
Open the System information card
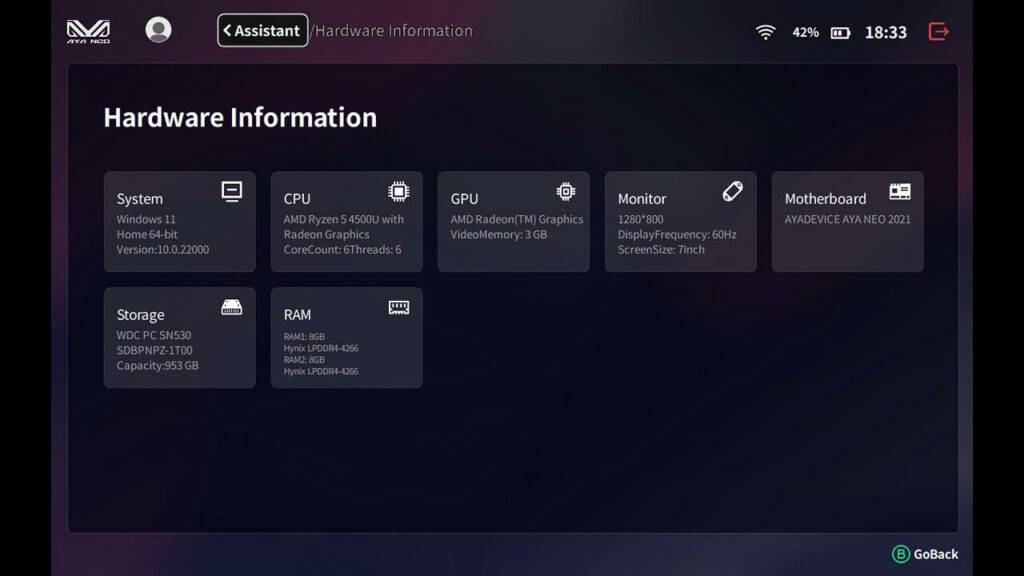pos(180,222)
